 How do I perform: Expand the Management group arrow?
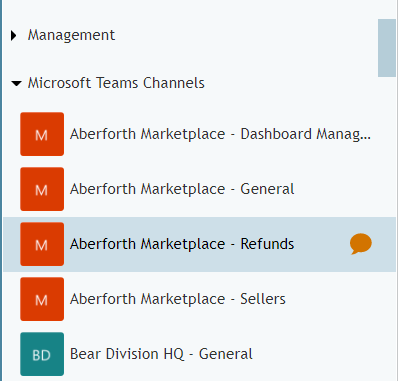tap(13, 35)
